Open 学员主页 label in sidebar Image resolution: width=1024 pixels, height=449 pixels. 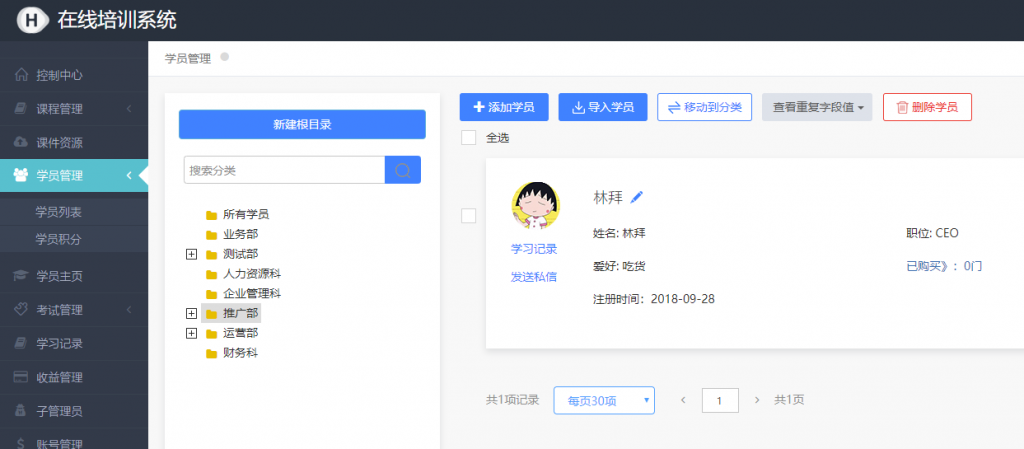(59, 277)
